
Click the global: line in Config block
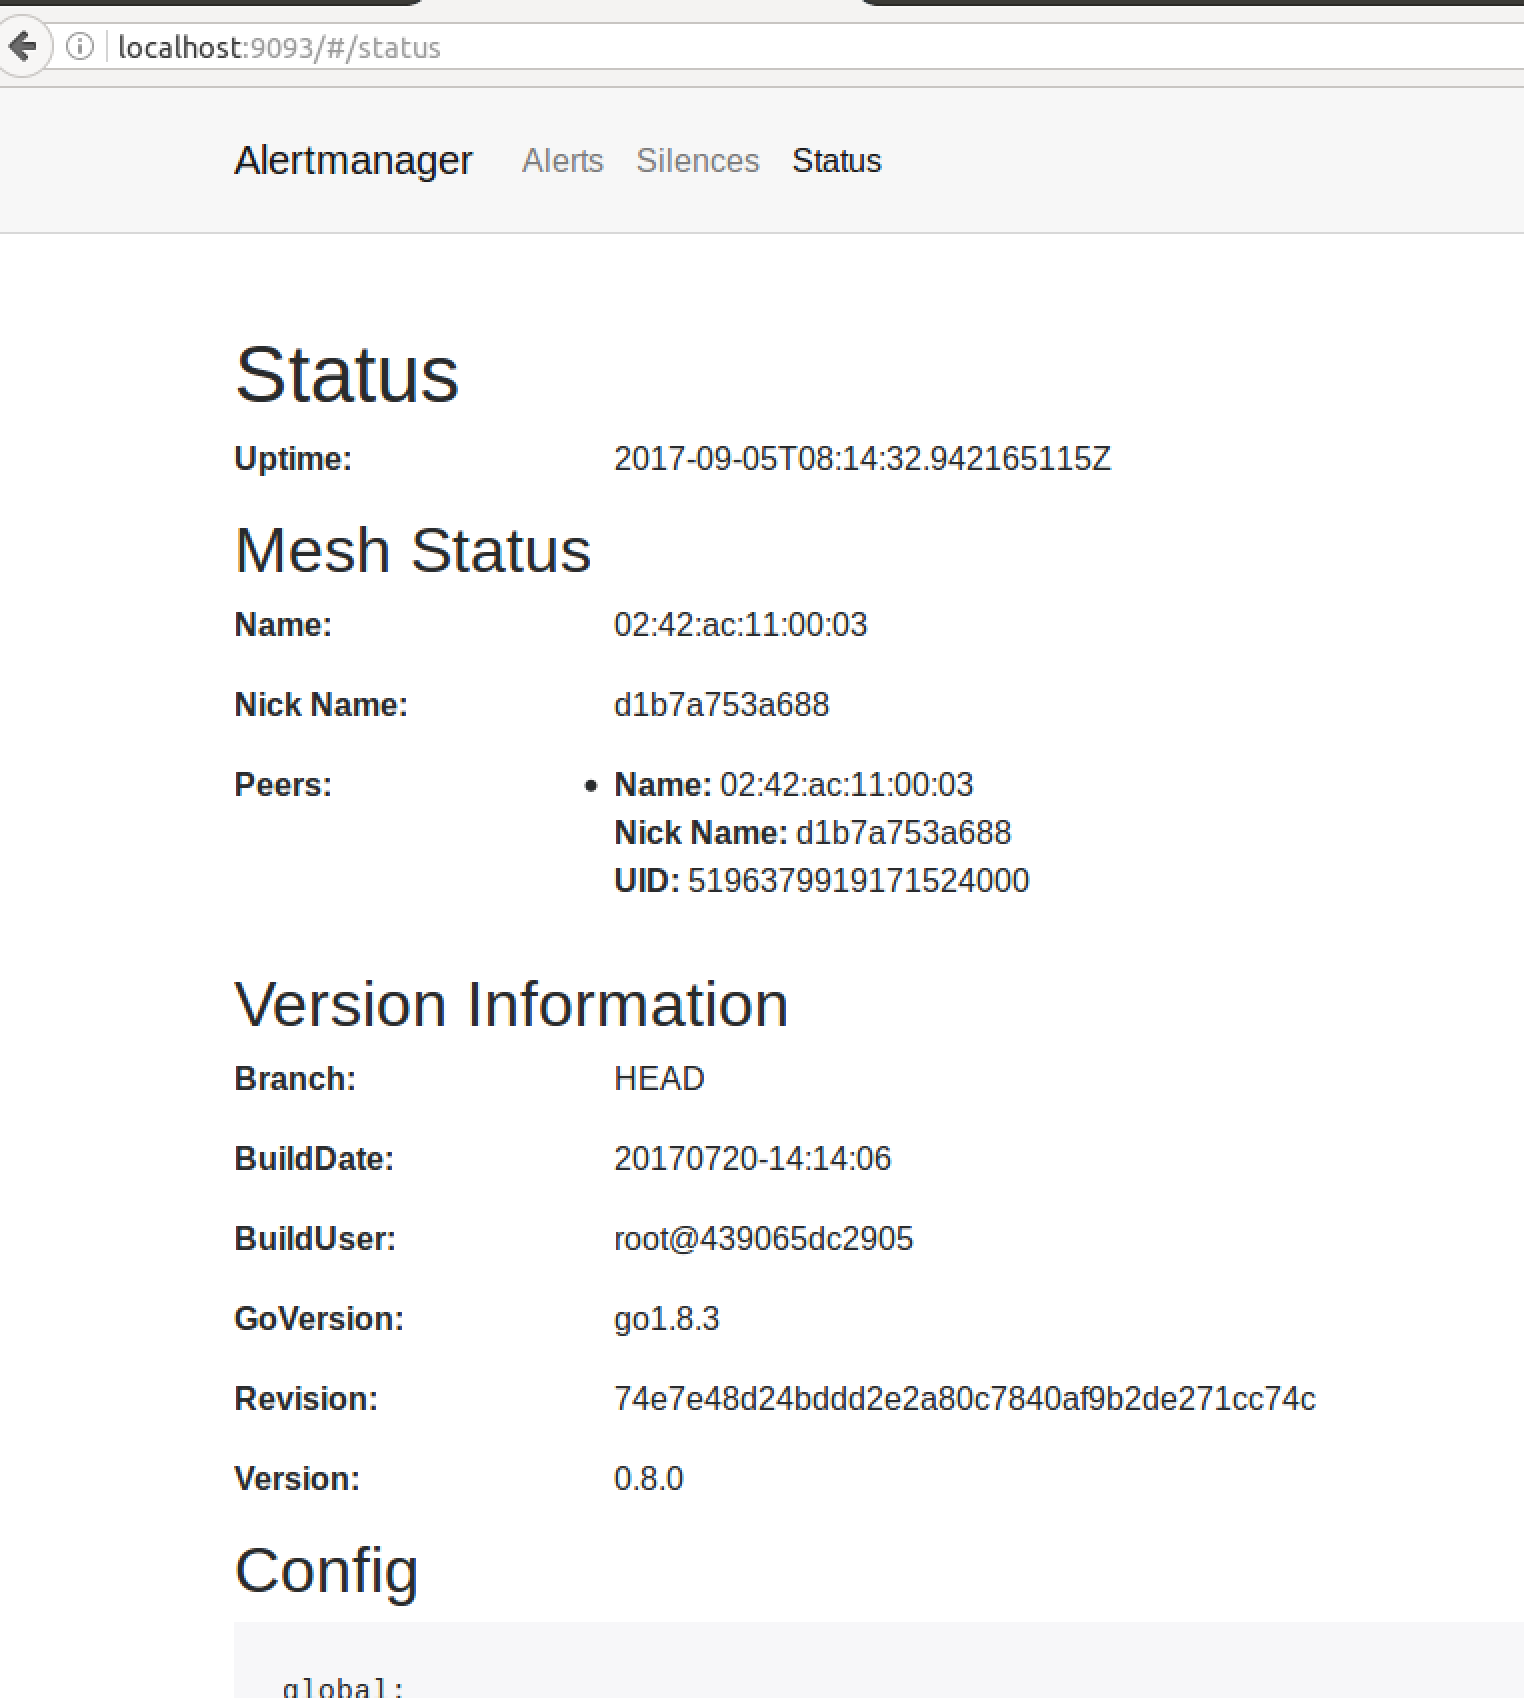343,1687
